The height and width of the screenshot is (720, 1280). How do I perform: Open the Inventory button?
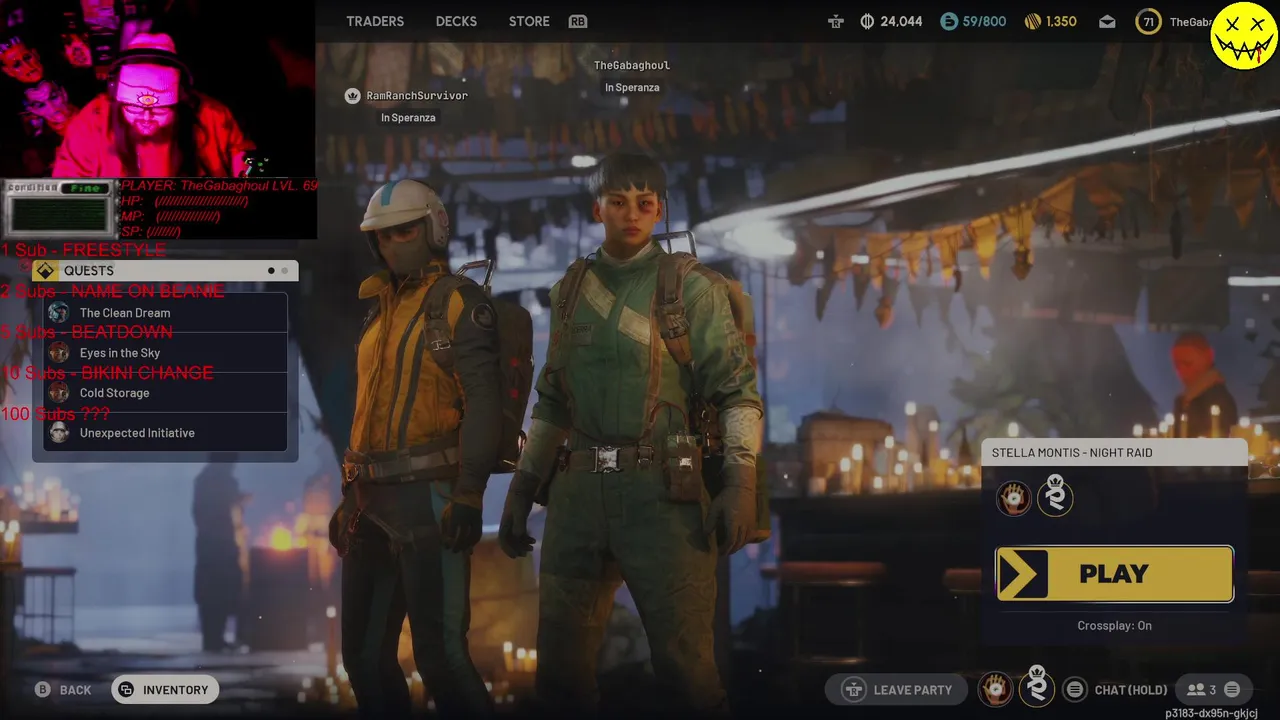click(x=165, y=690)
